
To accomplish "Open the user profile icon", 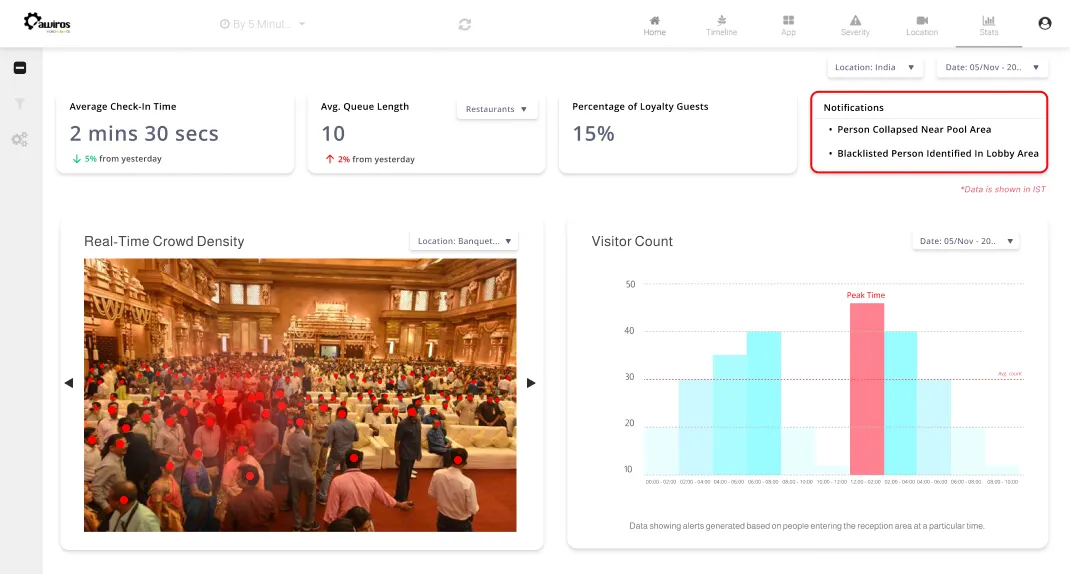I will point(1045,23).
